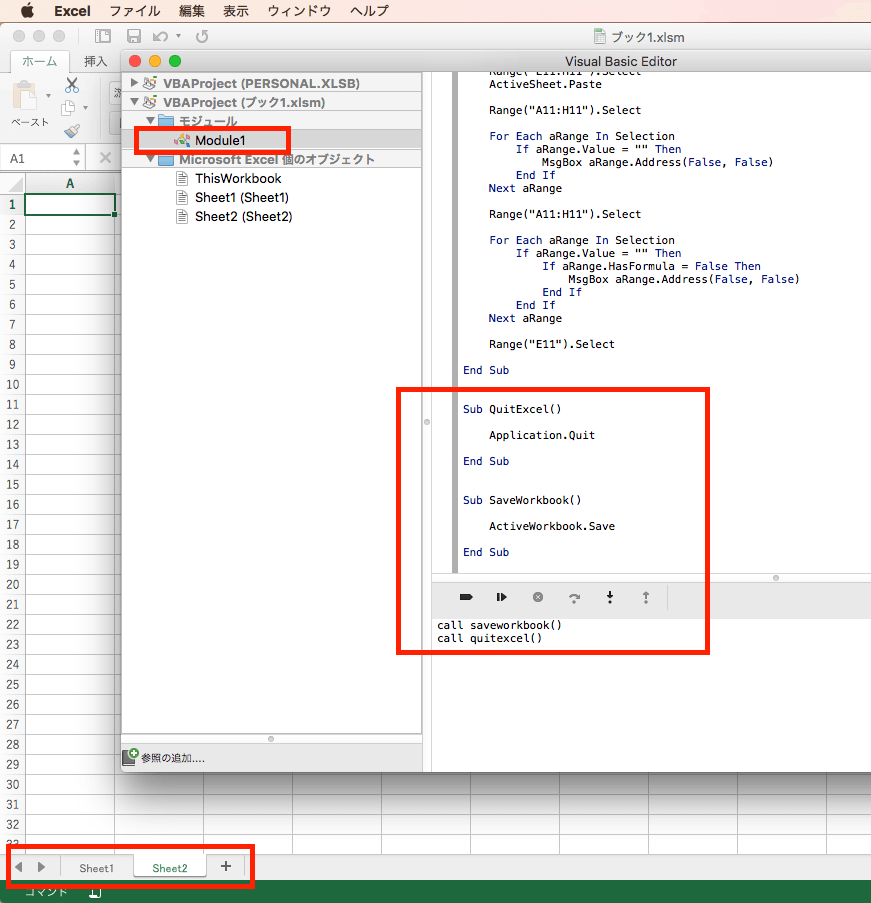
Task: Click the next sheet navigation arrow
Action: 41,867
